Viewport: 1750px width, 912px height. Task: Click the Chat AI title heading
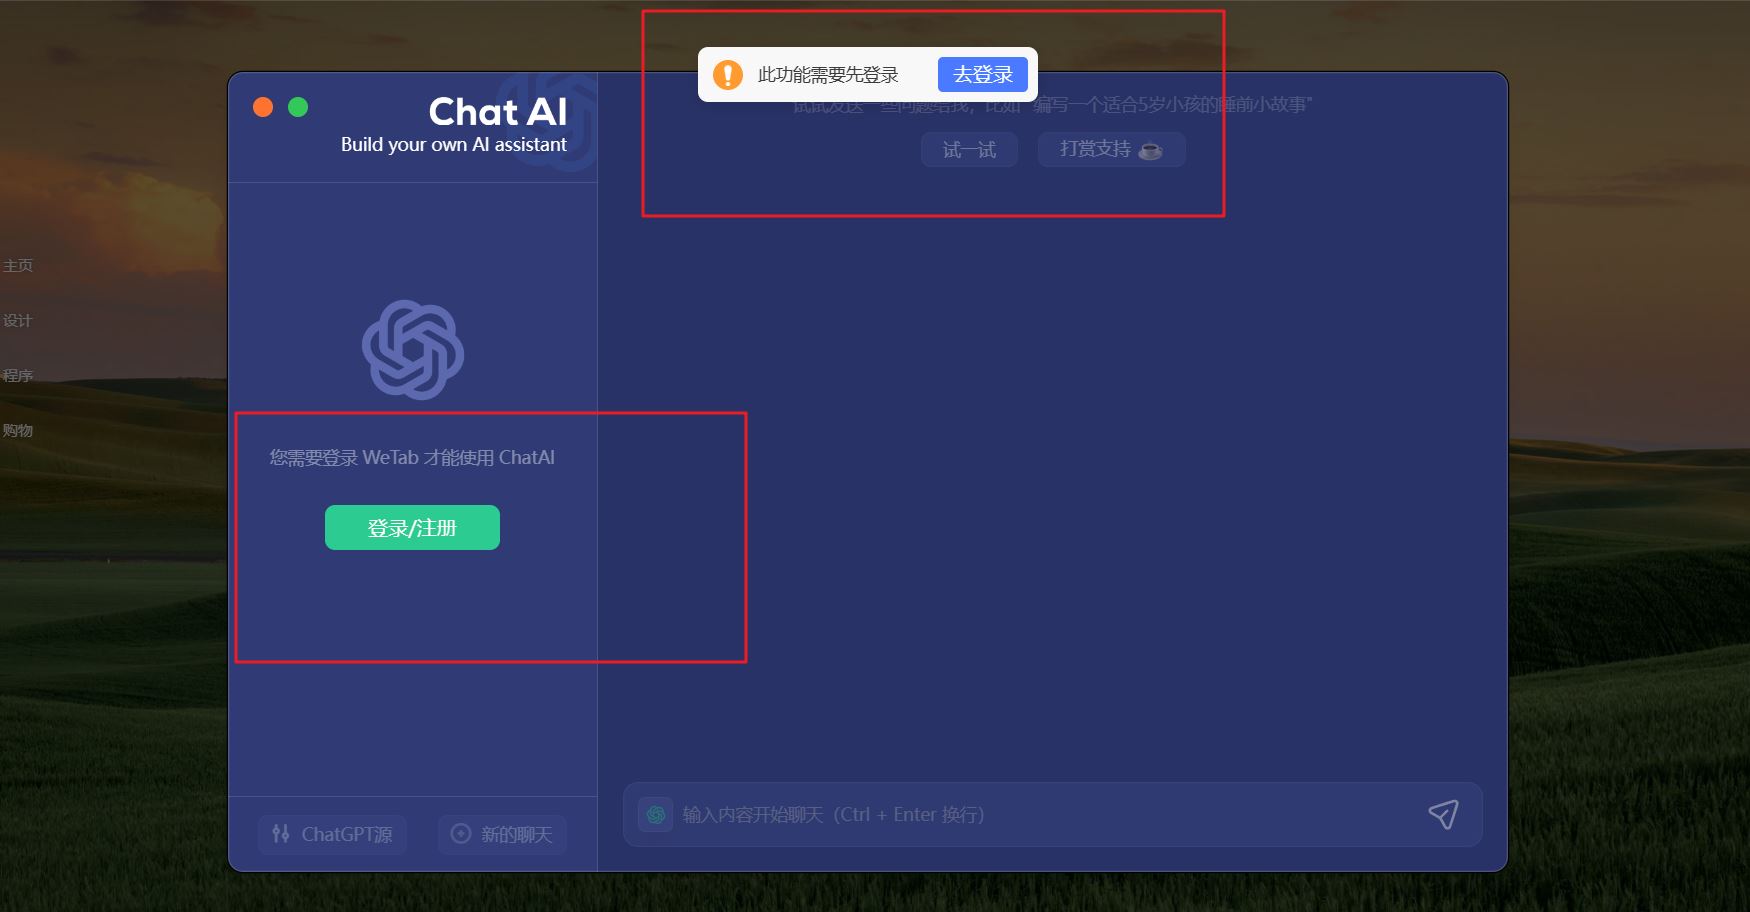click(498, 112)
